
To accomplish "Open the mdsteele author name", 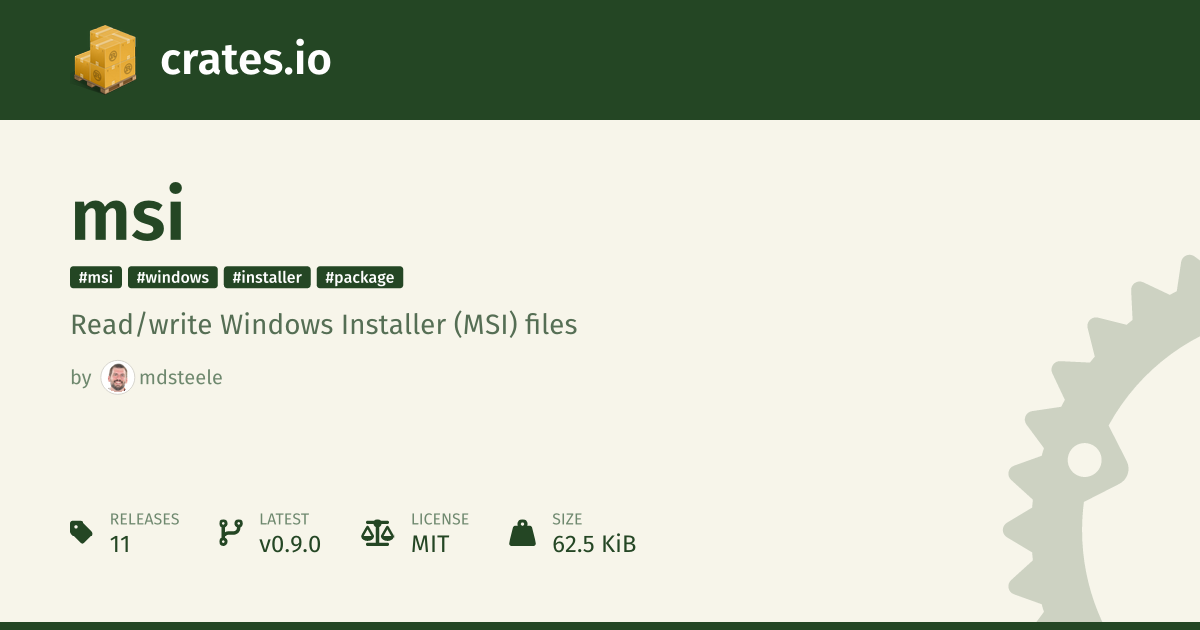I will [x=181, y=378].
